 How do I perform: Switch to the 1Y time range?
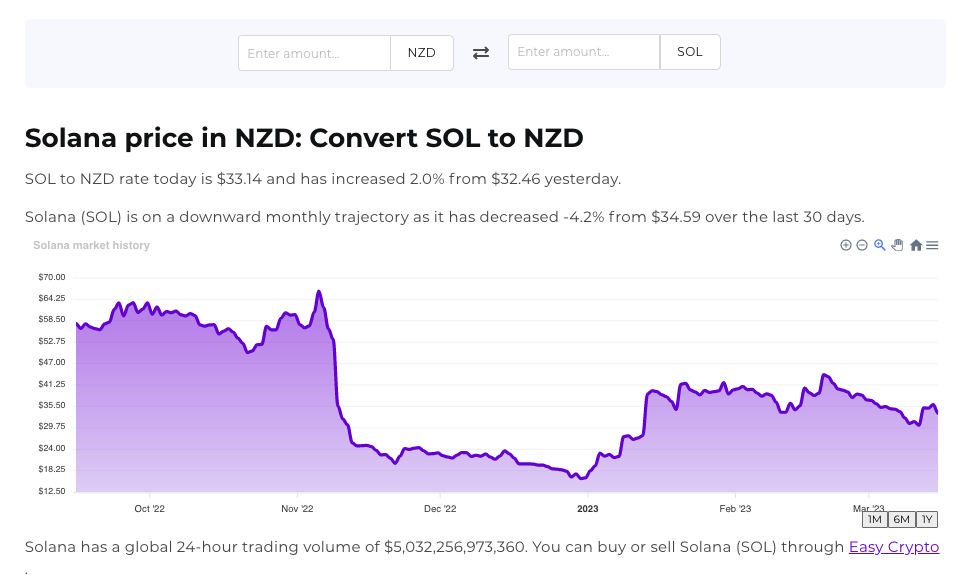(x=926, y=519)
